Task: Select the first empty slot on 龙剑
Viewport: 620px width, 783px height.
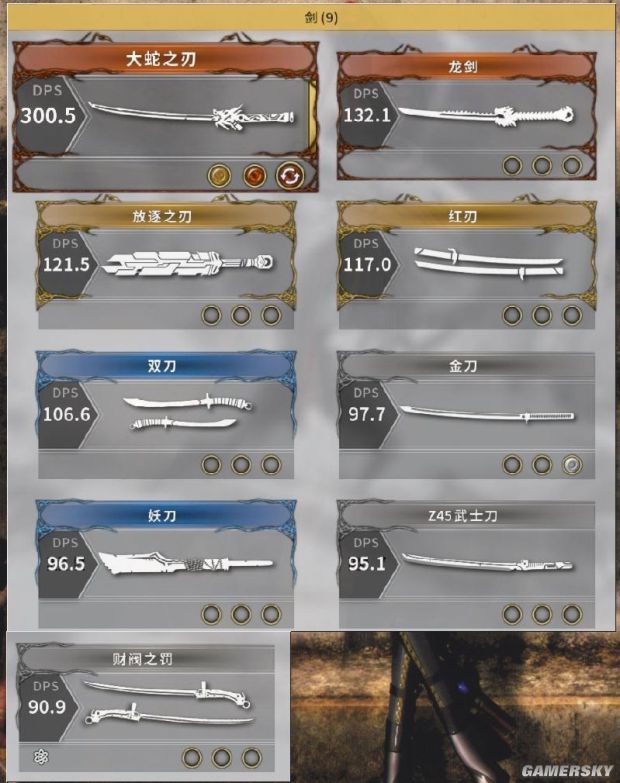Action: pos(512,165)
